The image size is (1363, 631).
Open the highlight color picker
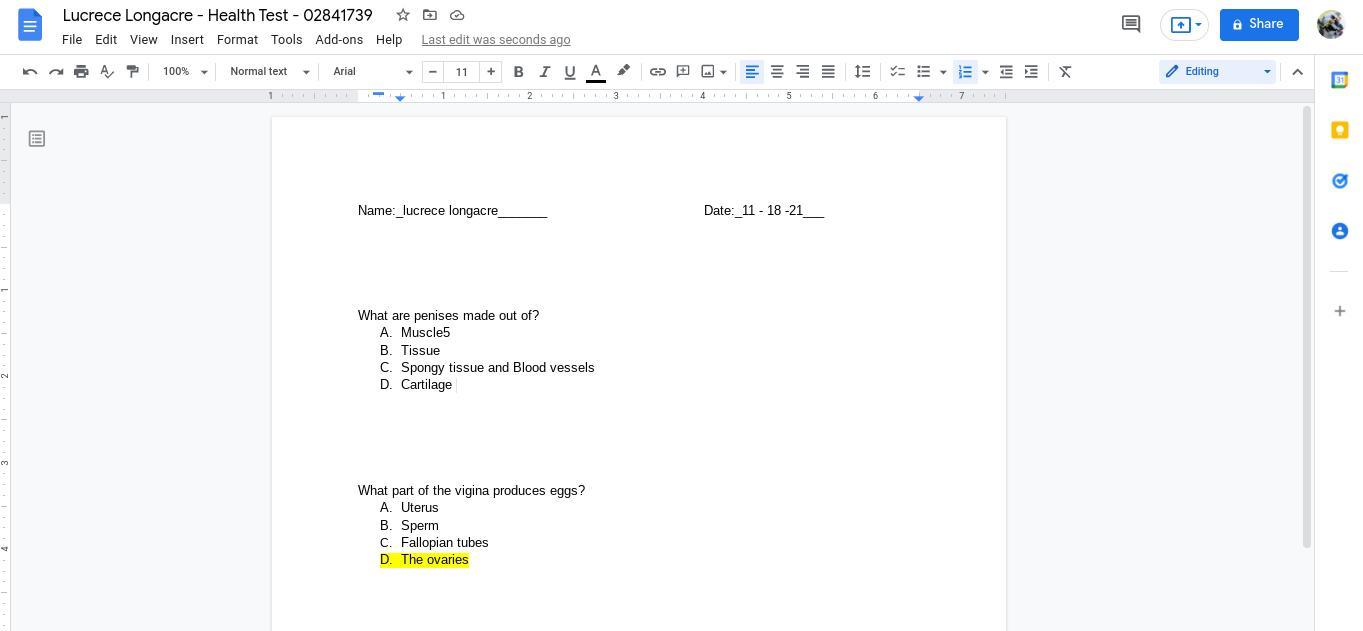coord(623,72)
